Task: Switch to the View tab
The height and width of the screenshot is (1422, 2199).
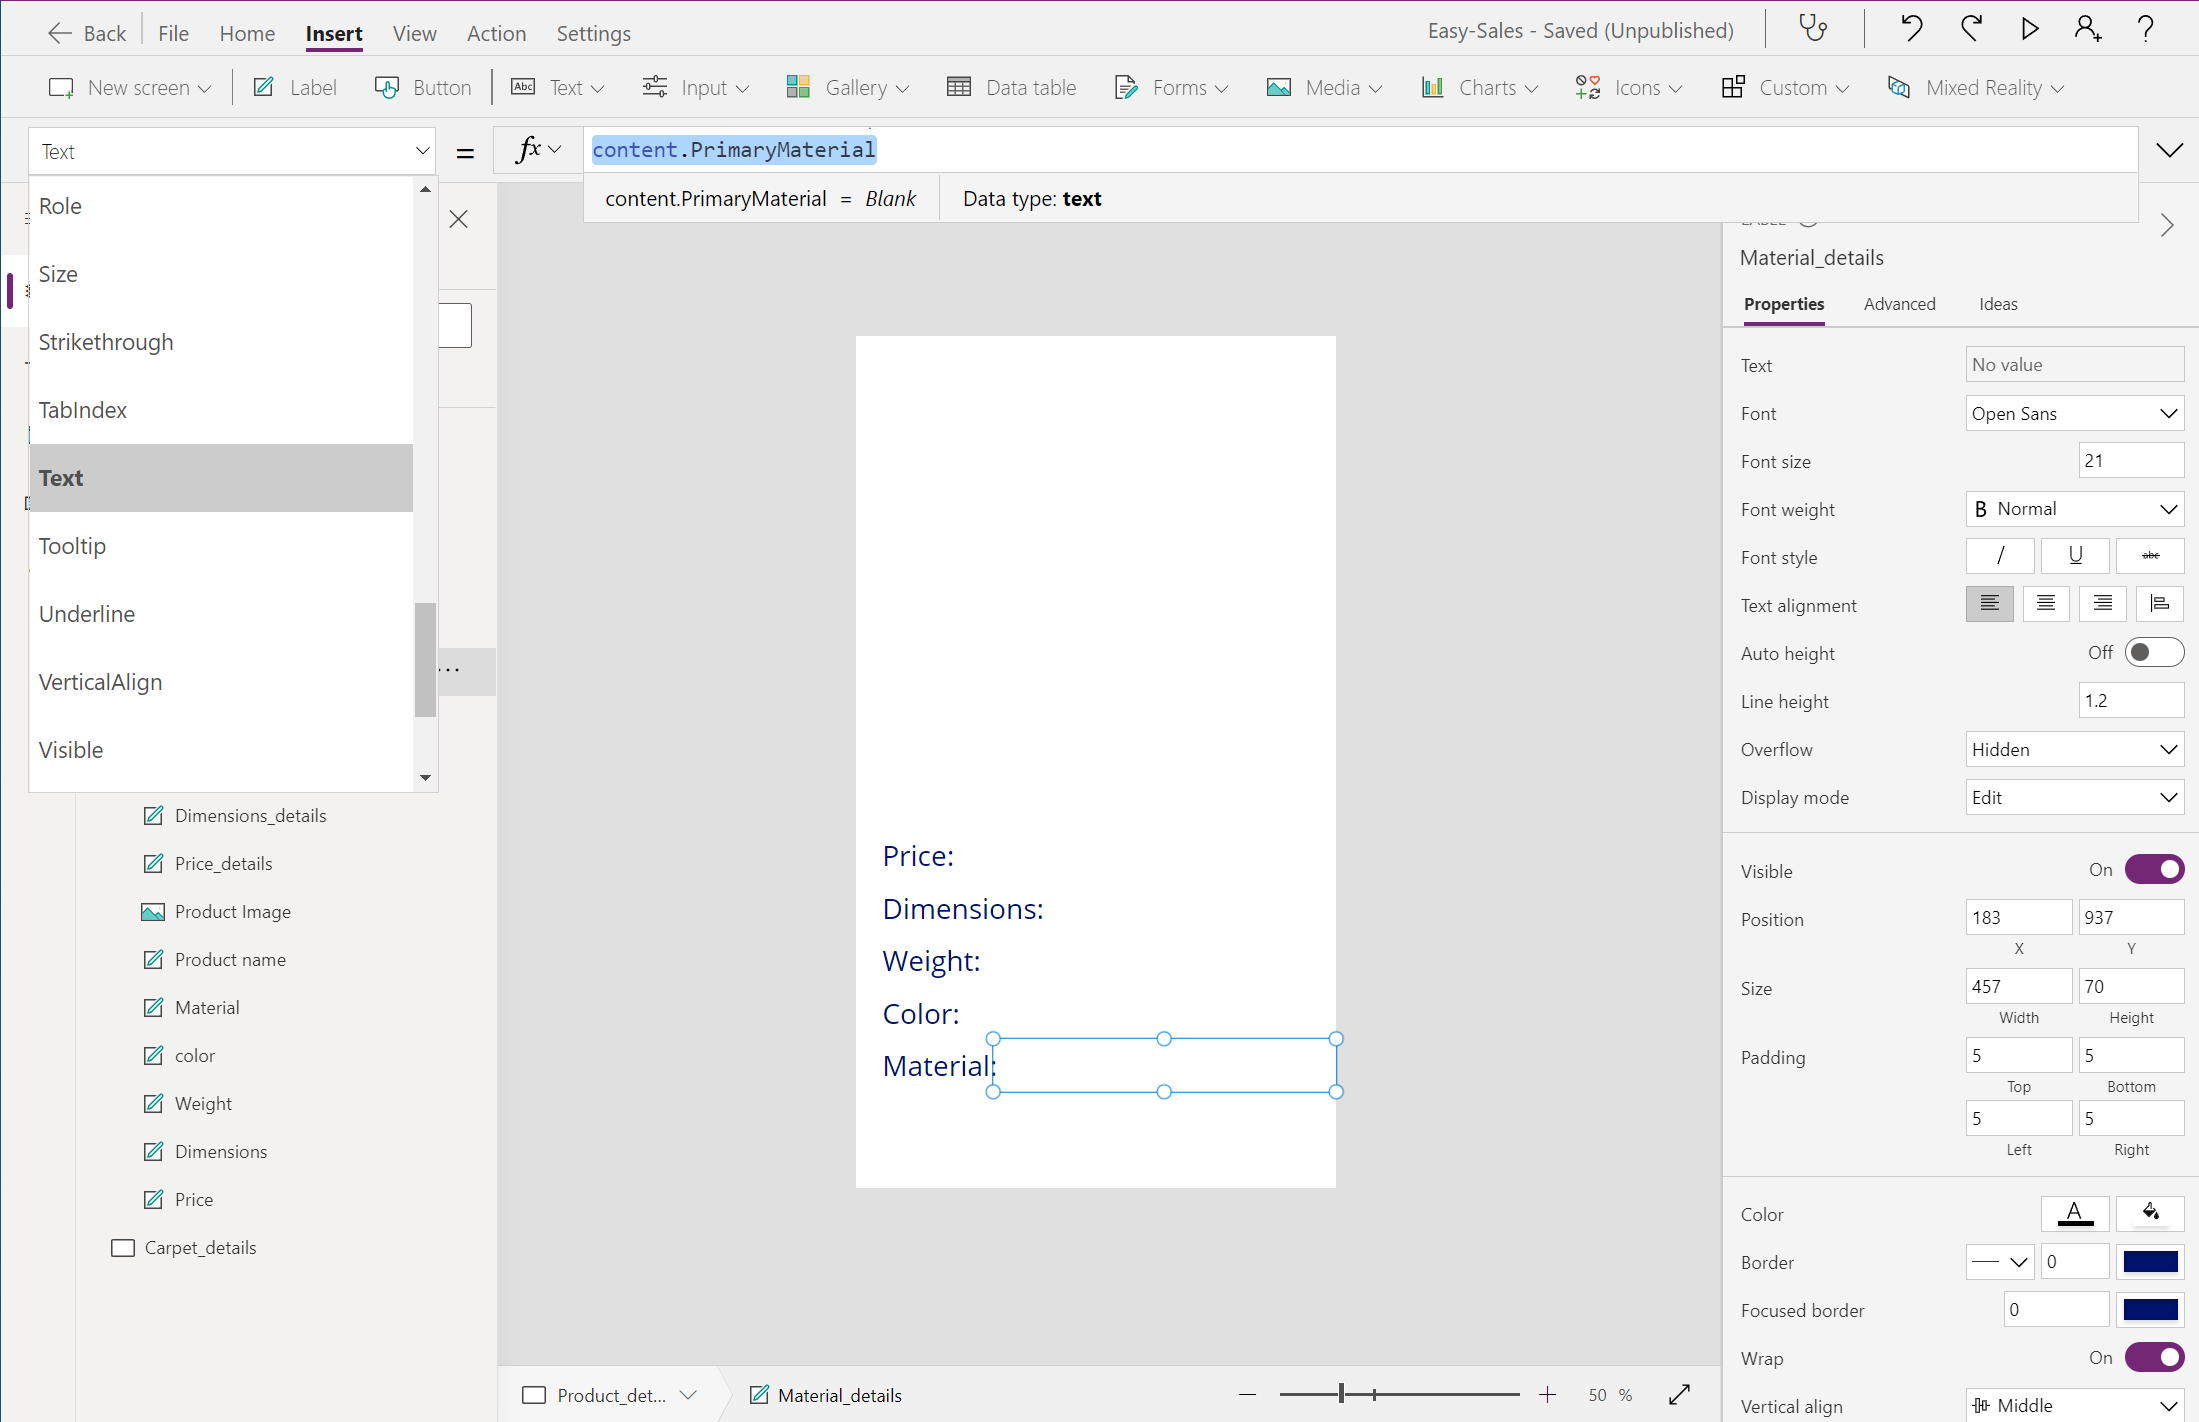Action: [414, 33]
